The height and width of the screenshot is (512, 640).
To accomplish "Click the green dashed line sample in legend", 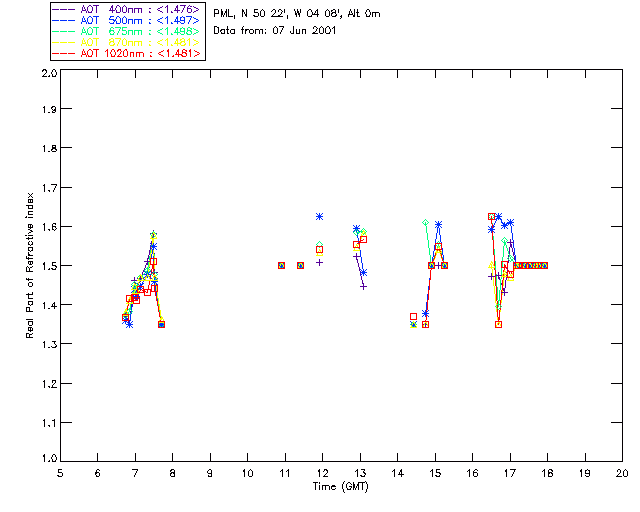I will pos(64,31).
